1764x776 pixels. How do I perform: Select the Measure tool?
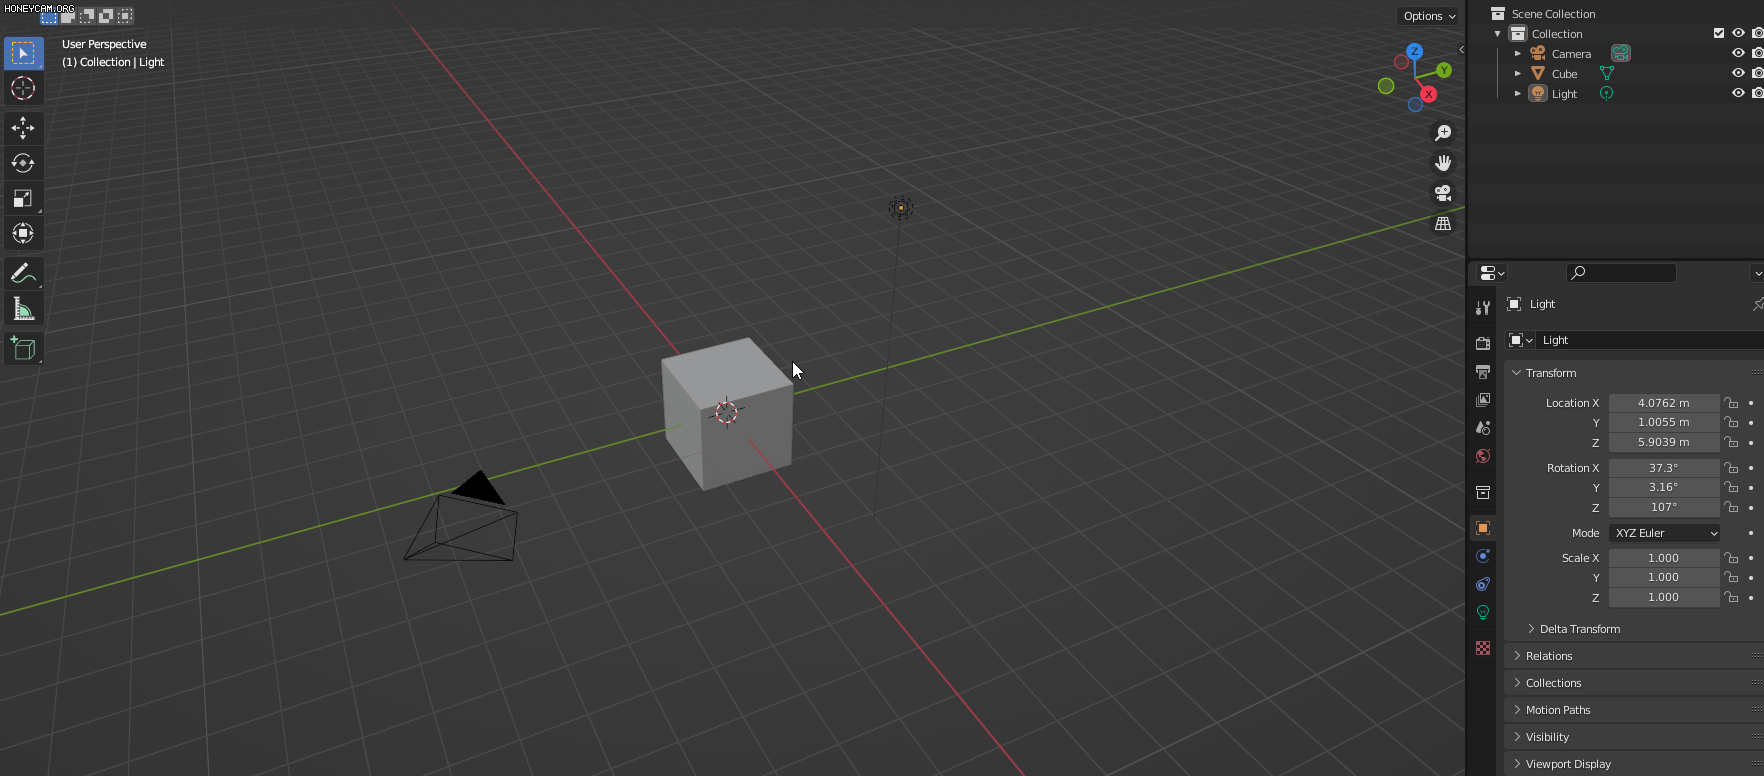click(23, 308)
